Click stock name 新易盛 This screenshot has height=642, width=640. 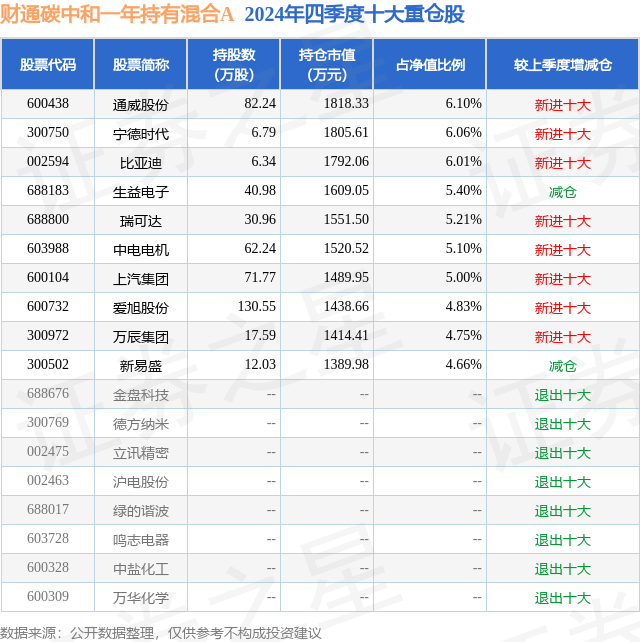[141, 366]
